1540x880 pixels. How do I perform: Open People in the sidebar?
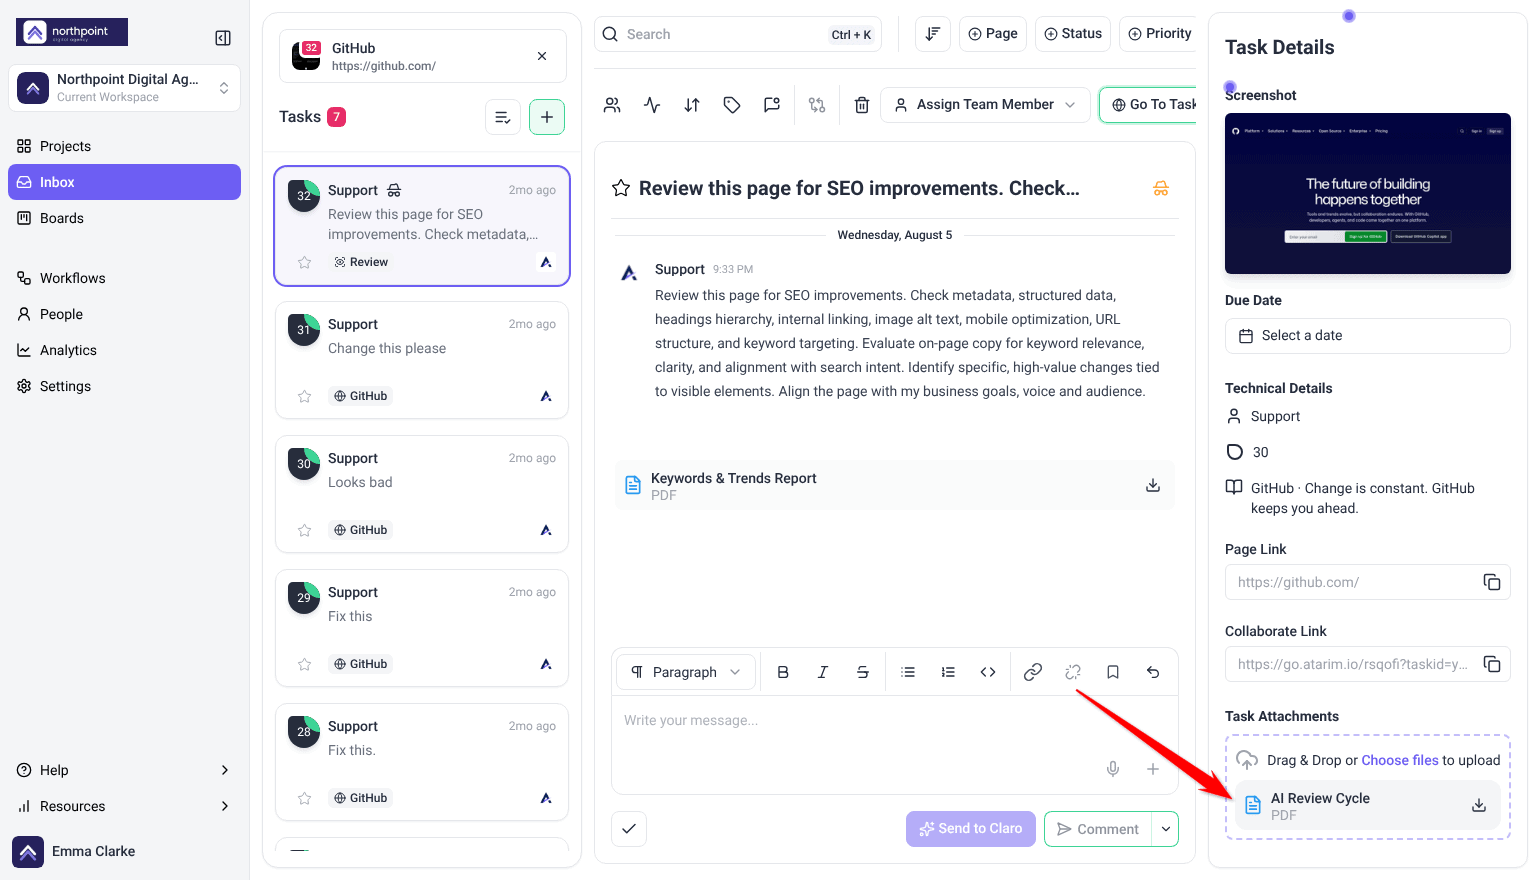124,314
